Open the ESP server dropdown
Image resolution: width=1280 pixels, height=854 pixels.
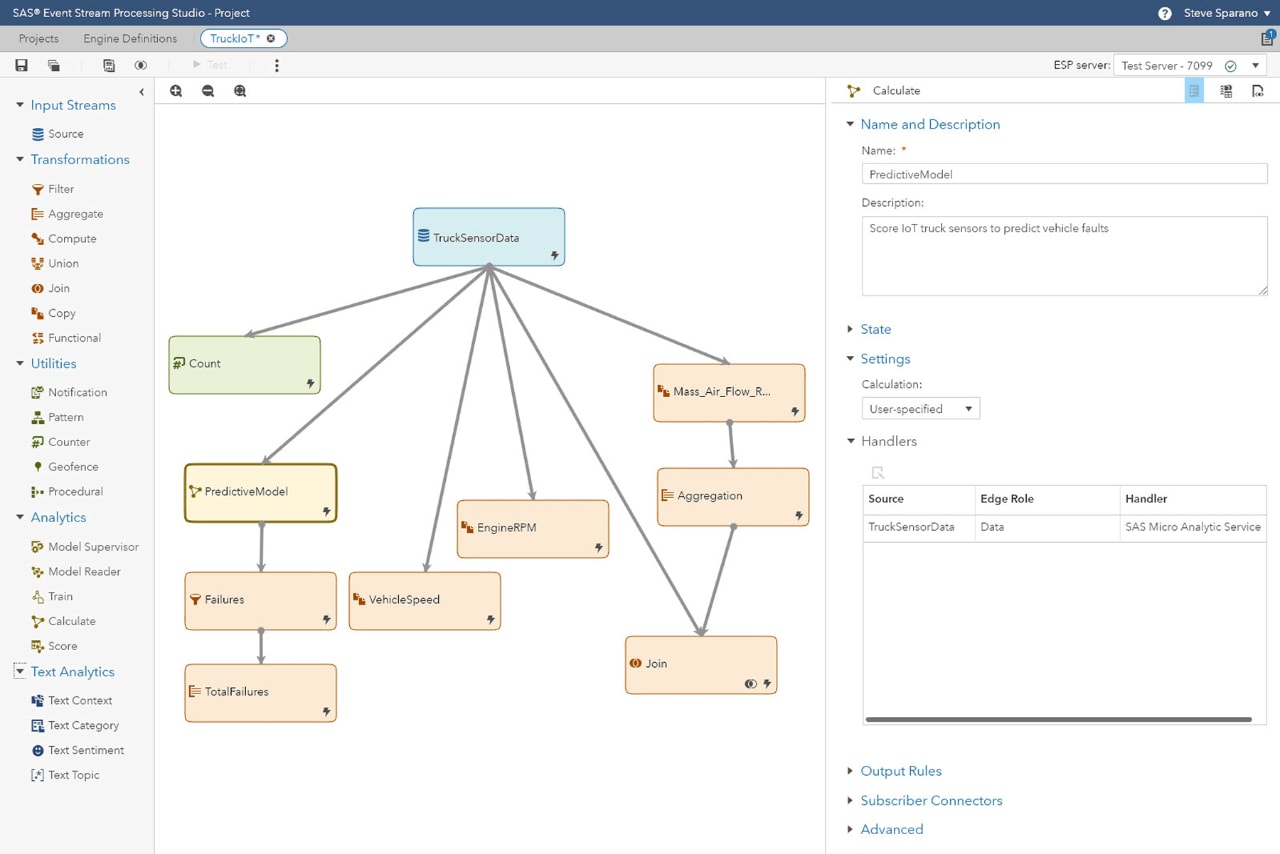coord(1190,65)
